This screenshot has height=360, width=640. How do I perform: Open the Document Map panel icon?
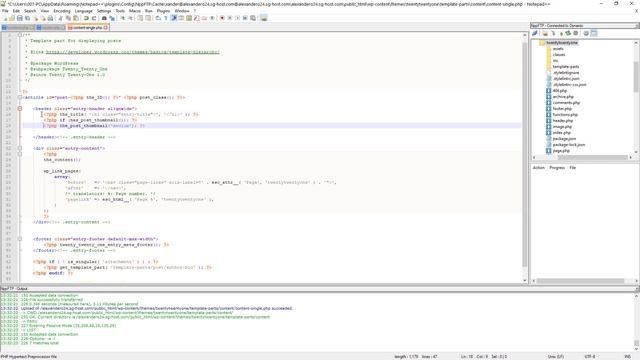click(x=189, y=18)
